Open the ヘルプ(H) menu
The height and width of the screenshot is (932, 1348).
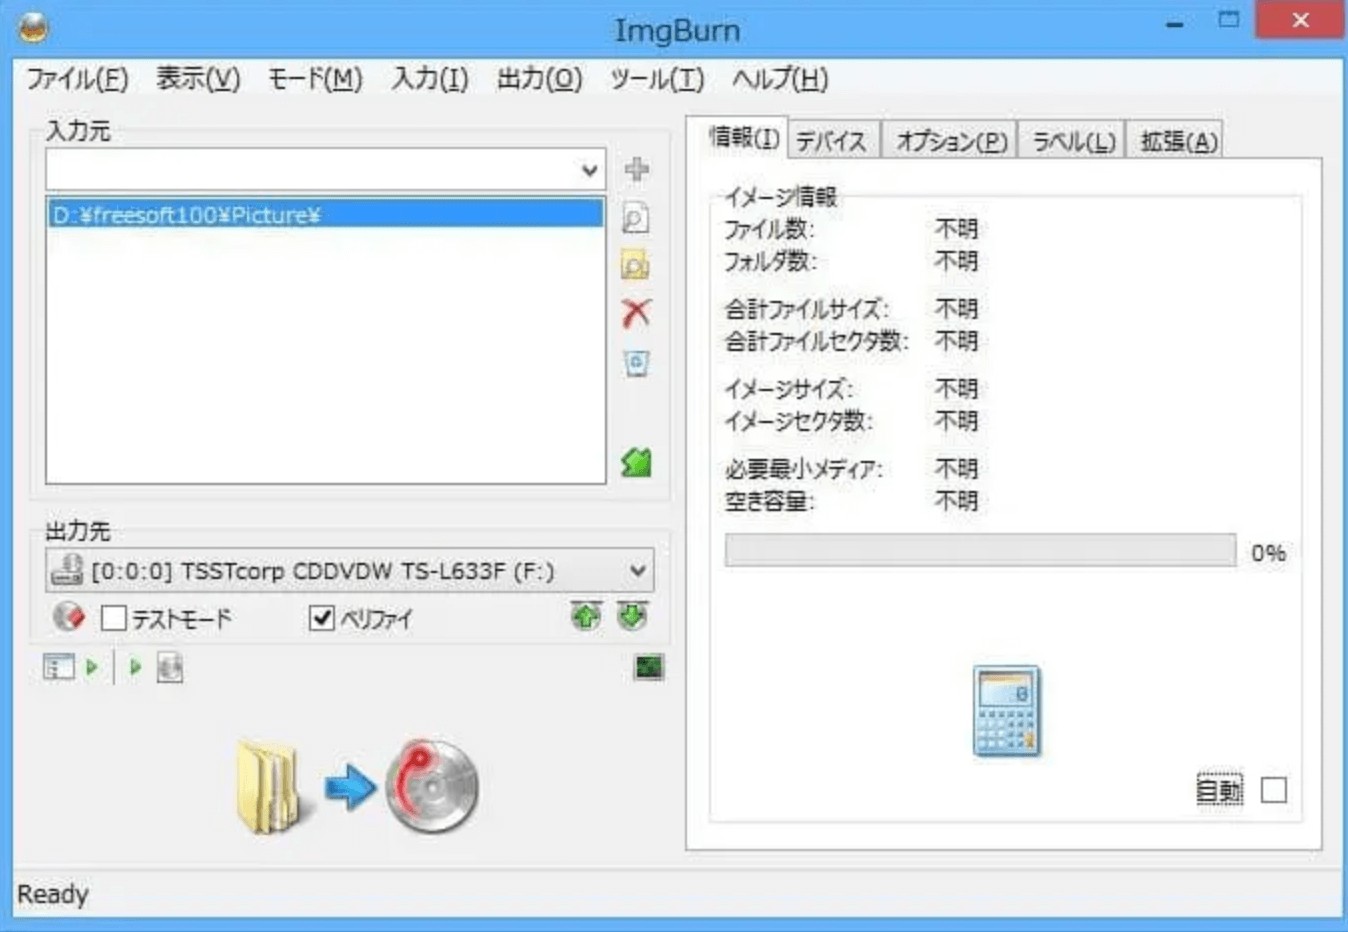pyautogui.click(x=780, y=79)
